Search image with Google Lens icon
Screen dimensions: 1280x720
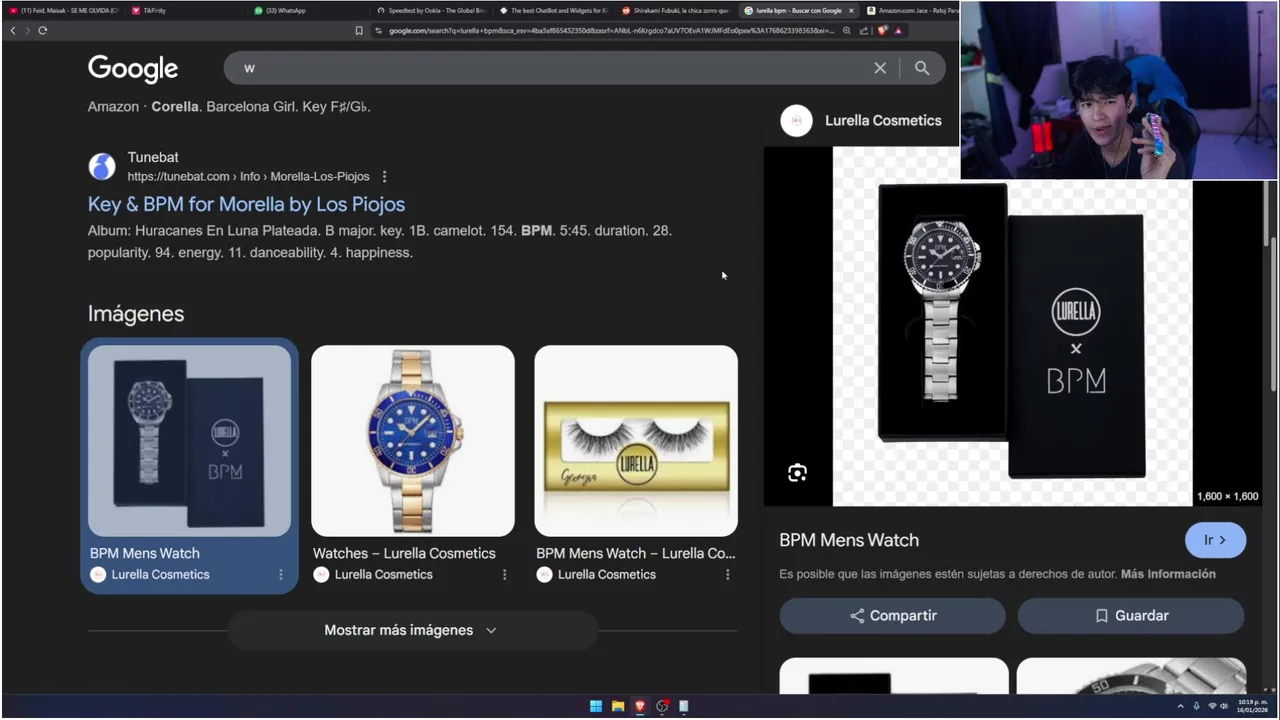797,473
